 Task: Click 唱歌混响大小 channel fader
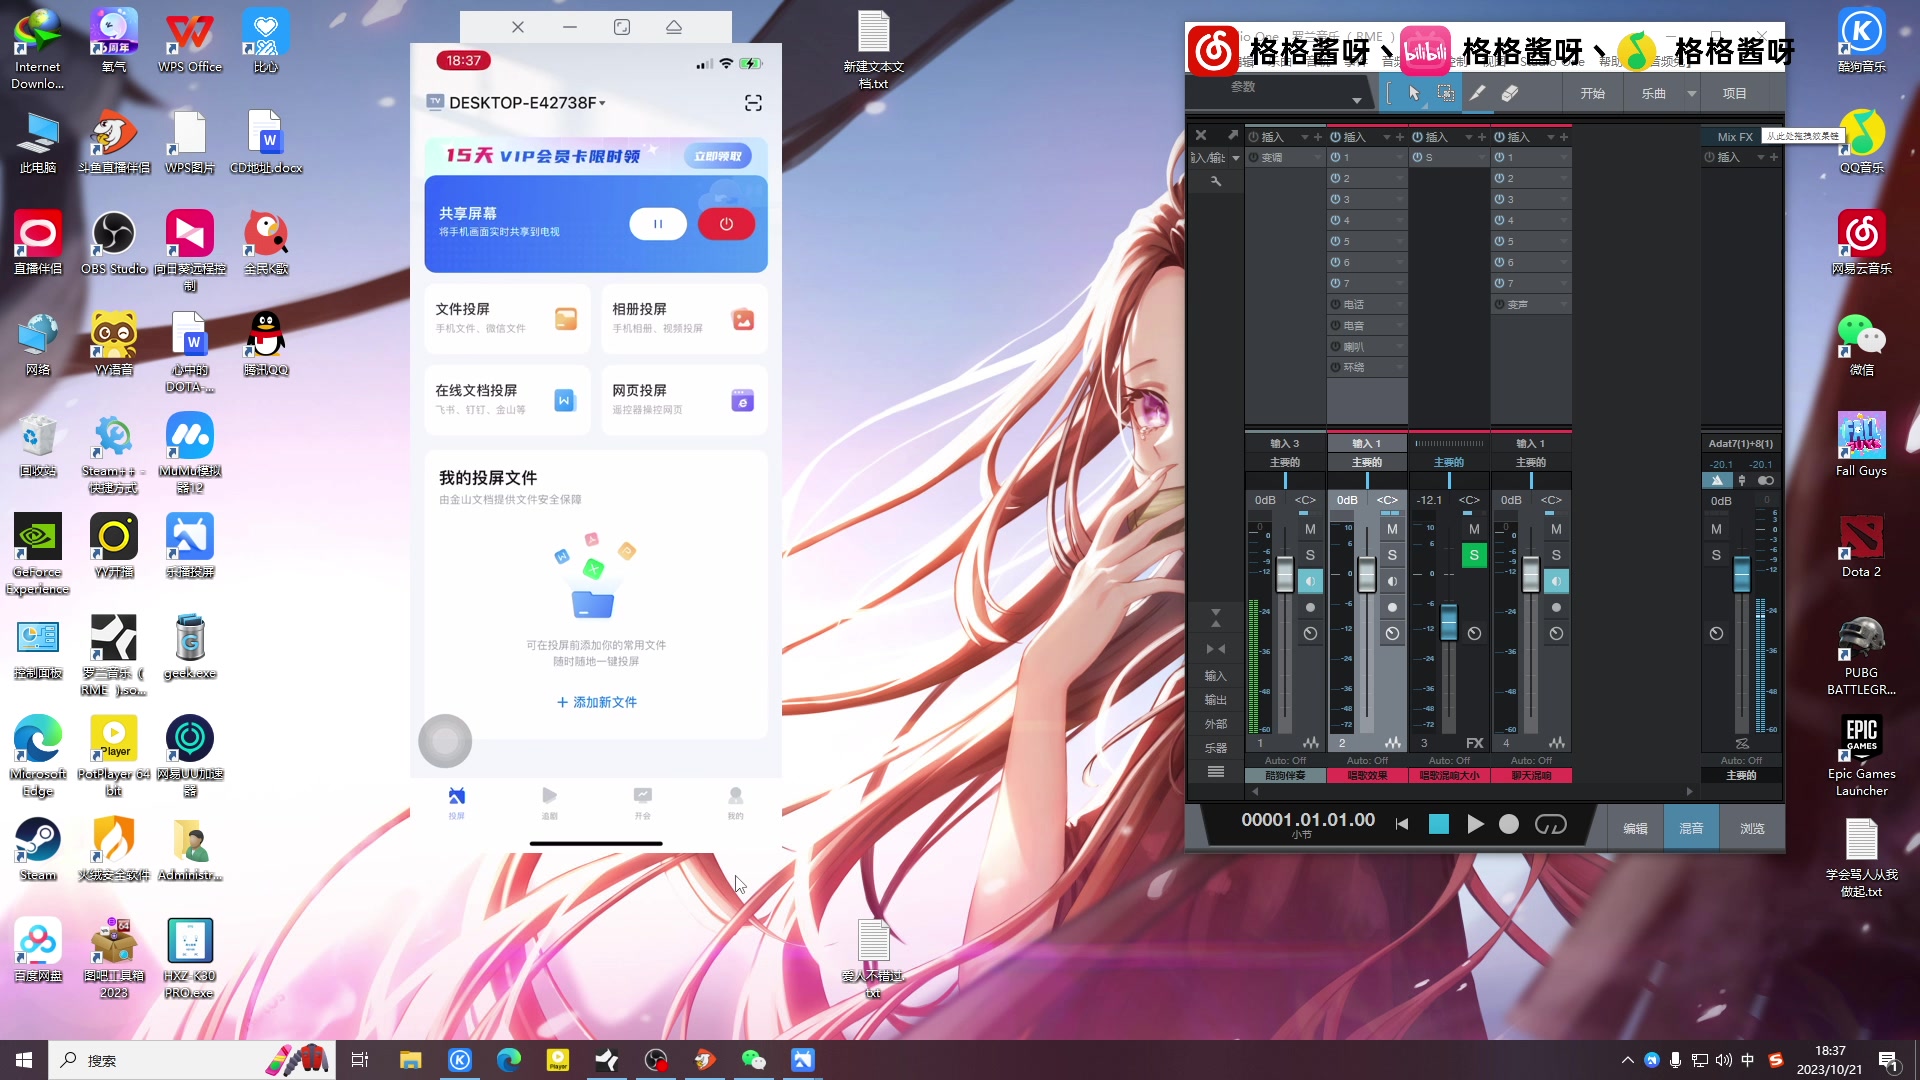click(1449, 623)
